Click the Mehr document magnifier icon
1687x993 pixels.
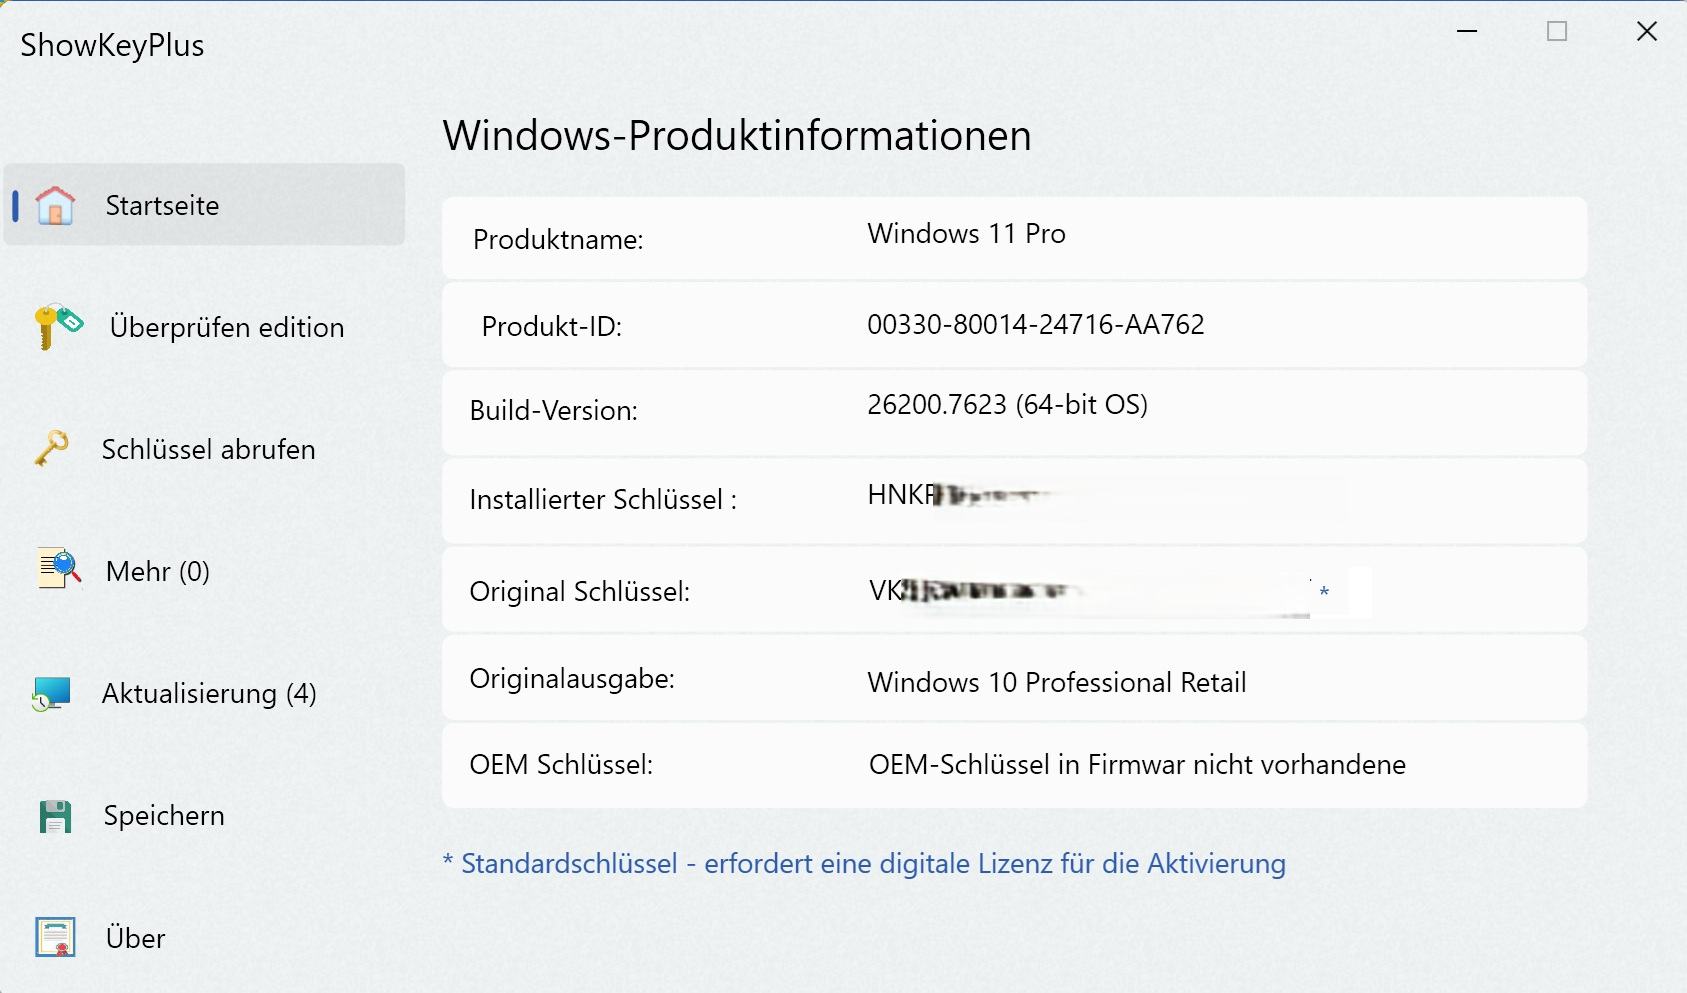pos(58,569)
